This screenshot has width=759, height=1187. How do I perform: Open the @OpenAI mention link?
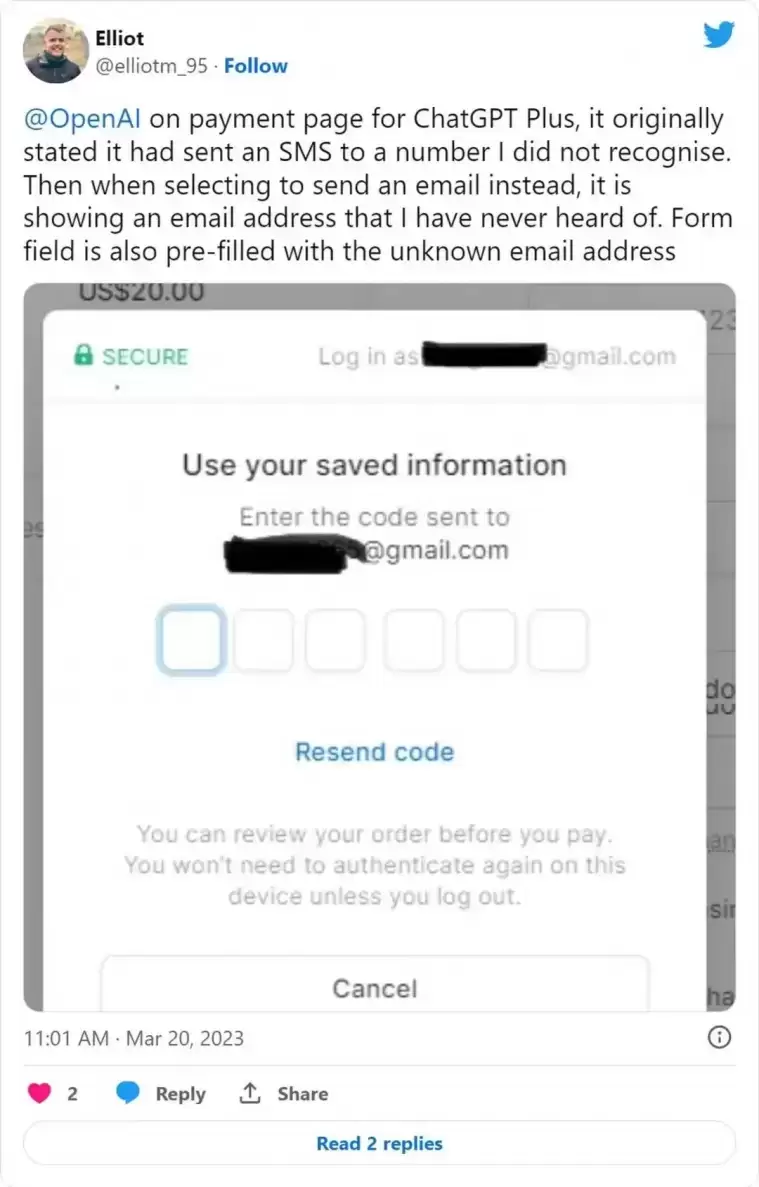pos(82,119)
